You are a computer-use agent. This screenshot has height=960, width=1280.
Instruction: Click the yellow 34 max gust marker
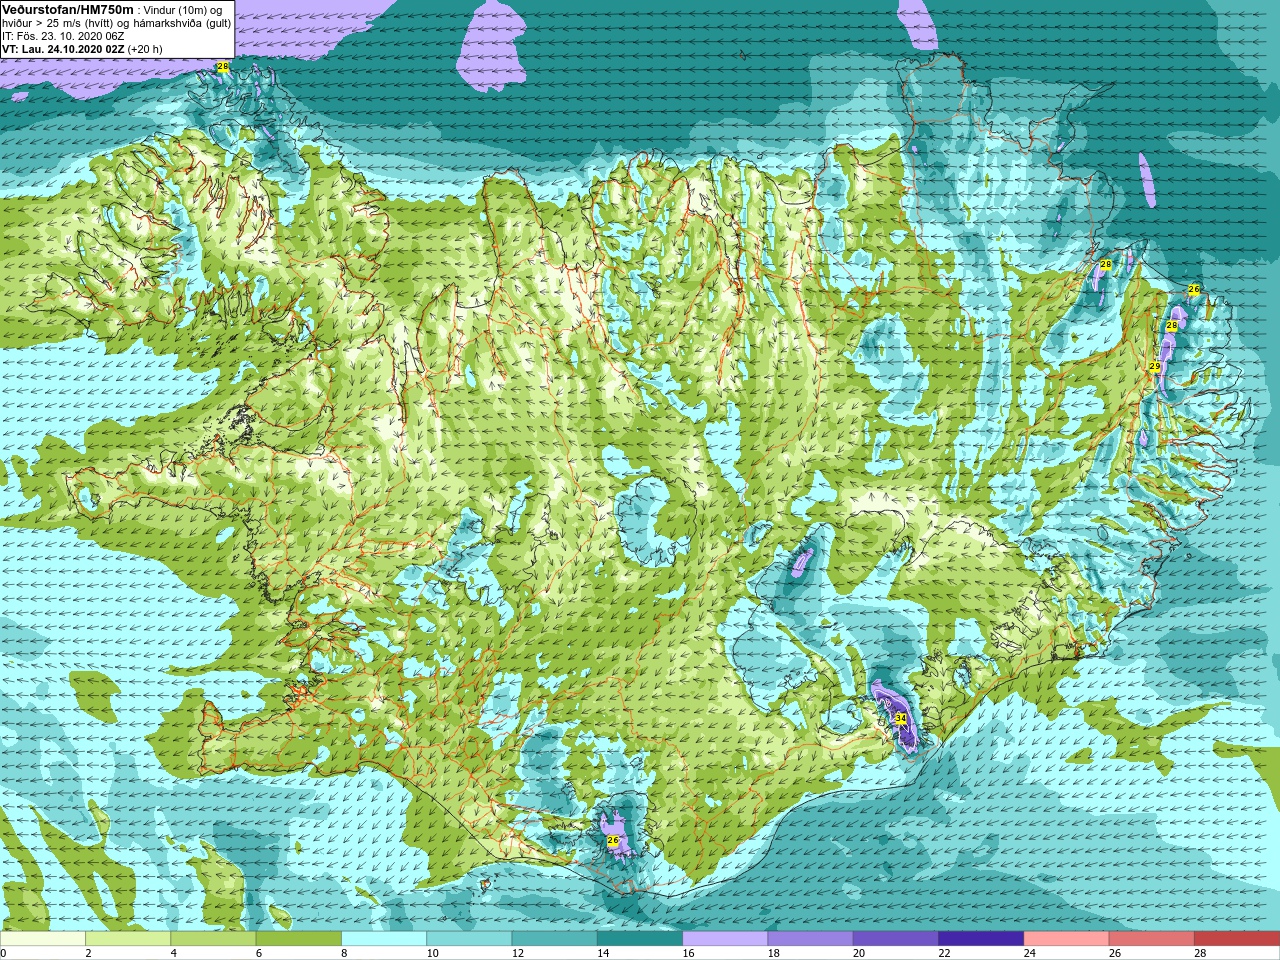(900, 718)
